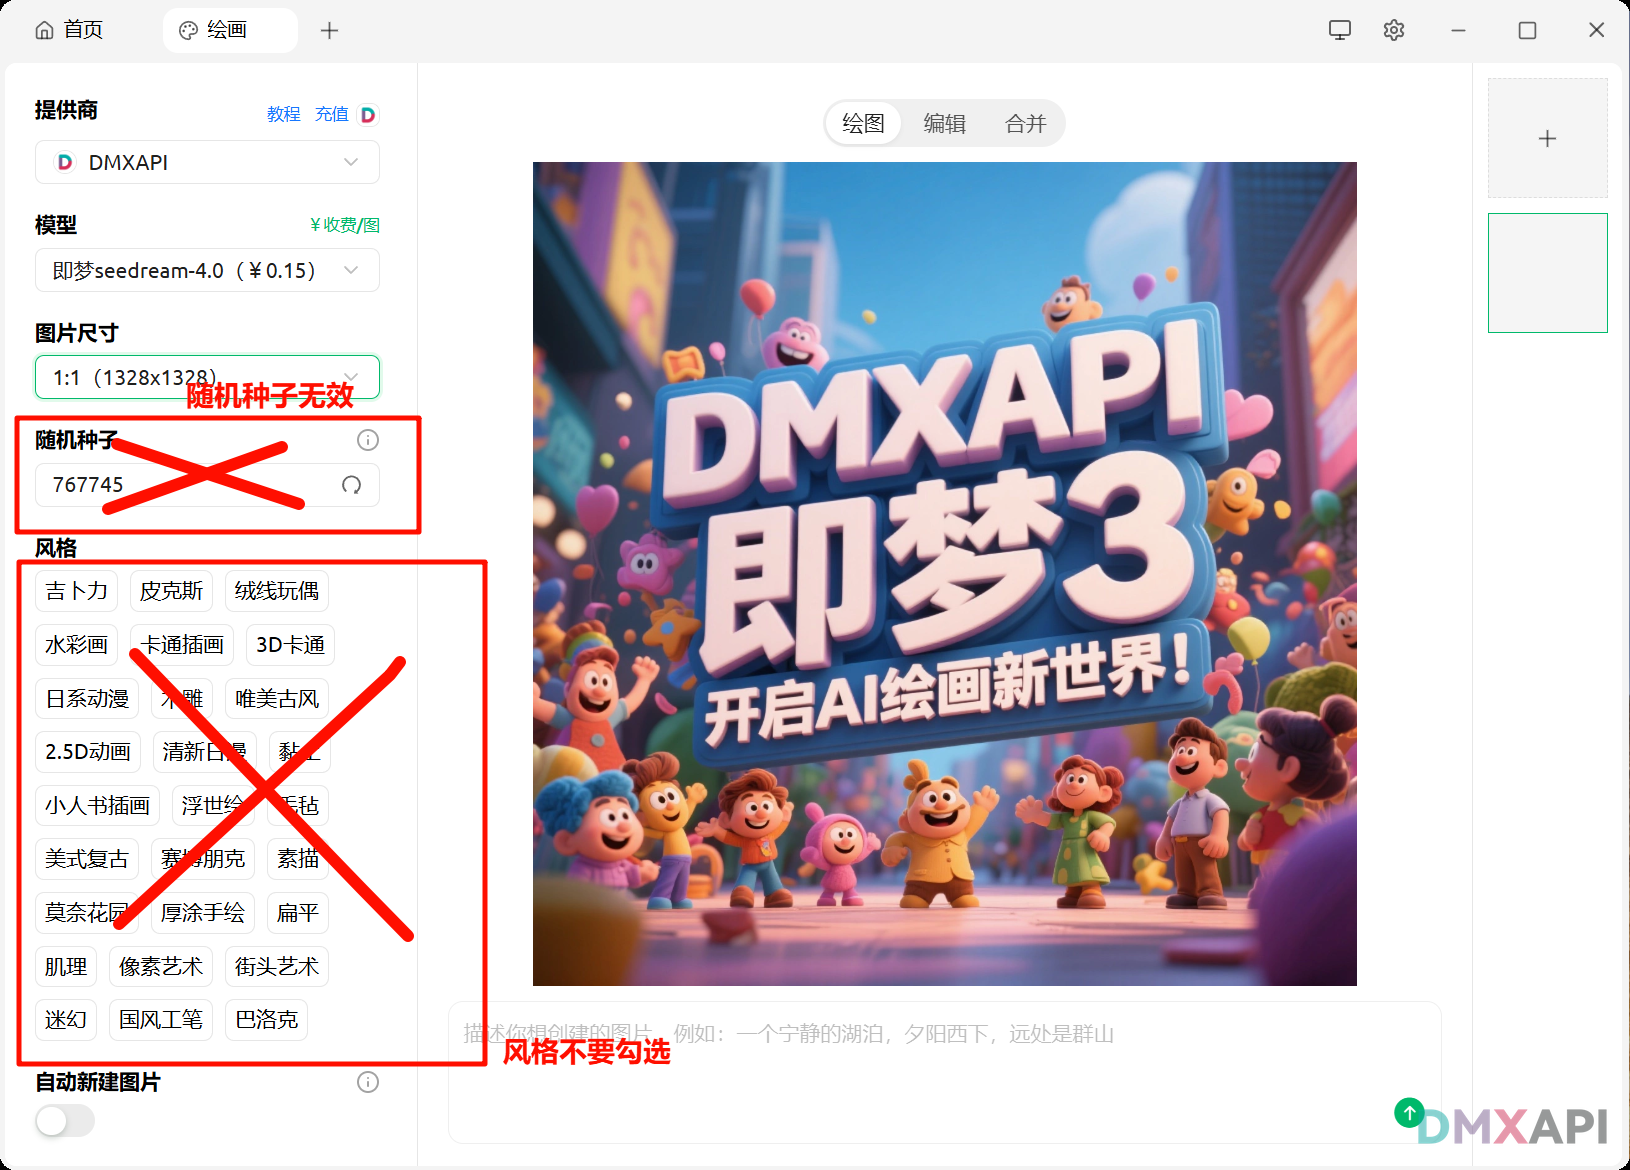The height and width of the screenshot is (1170, 1630).
Task: Click the info icon beside 自动新建图片
Action: [368, 1082]
